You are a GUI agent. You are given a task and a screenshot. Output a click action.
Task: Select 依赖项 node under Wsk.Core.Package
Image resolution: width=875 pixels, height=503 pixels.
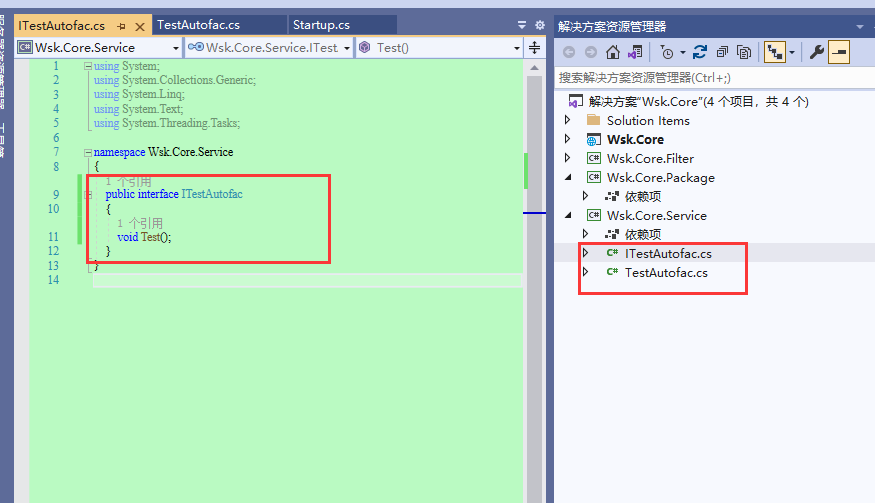click(643, 197)
